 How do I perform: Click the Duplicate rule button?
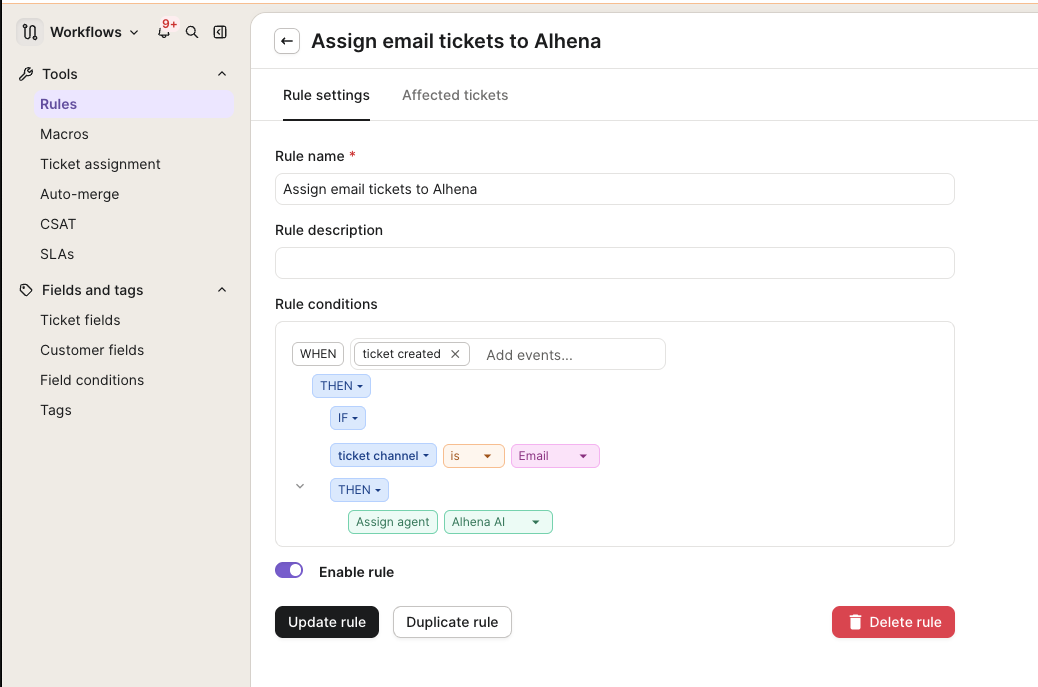tap(452, 622)
